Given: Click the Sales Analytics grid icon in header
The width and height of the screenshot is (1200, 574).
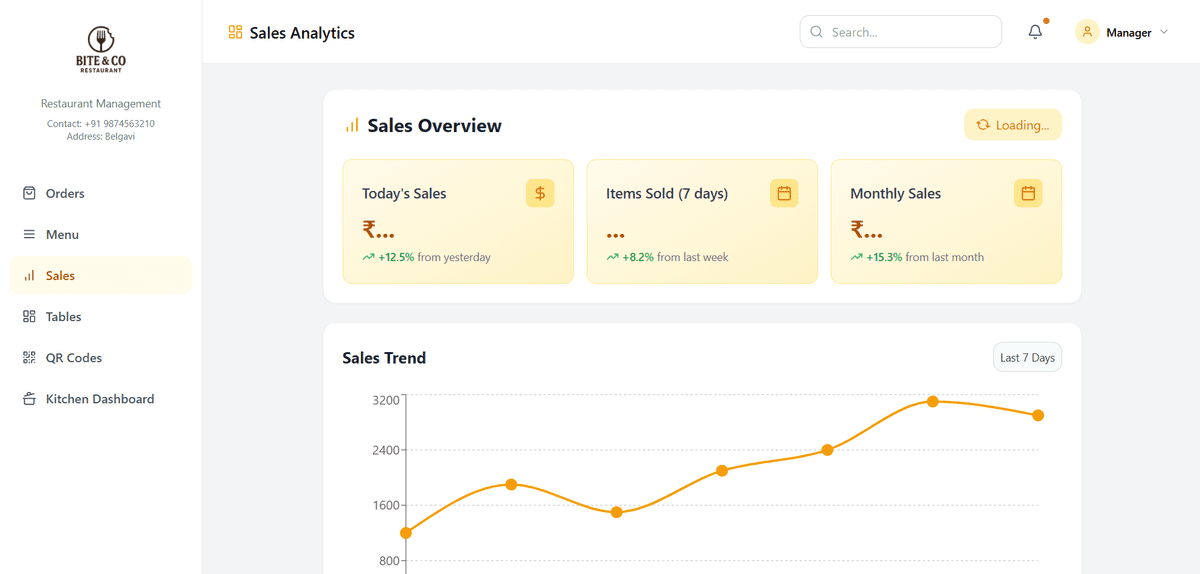Looking at the screenshot, I should (x=236, y=32).
